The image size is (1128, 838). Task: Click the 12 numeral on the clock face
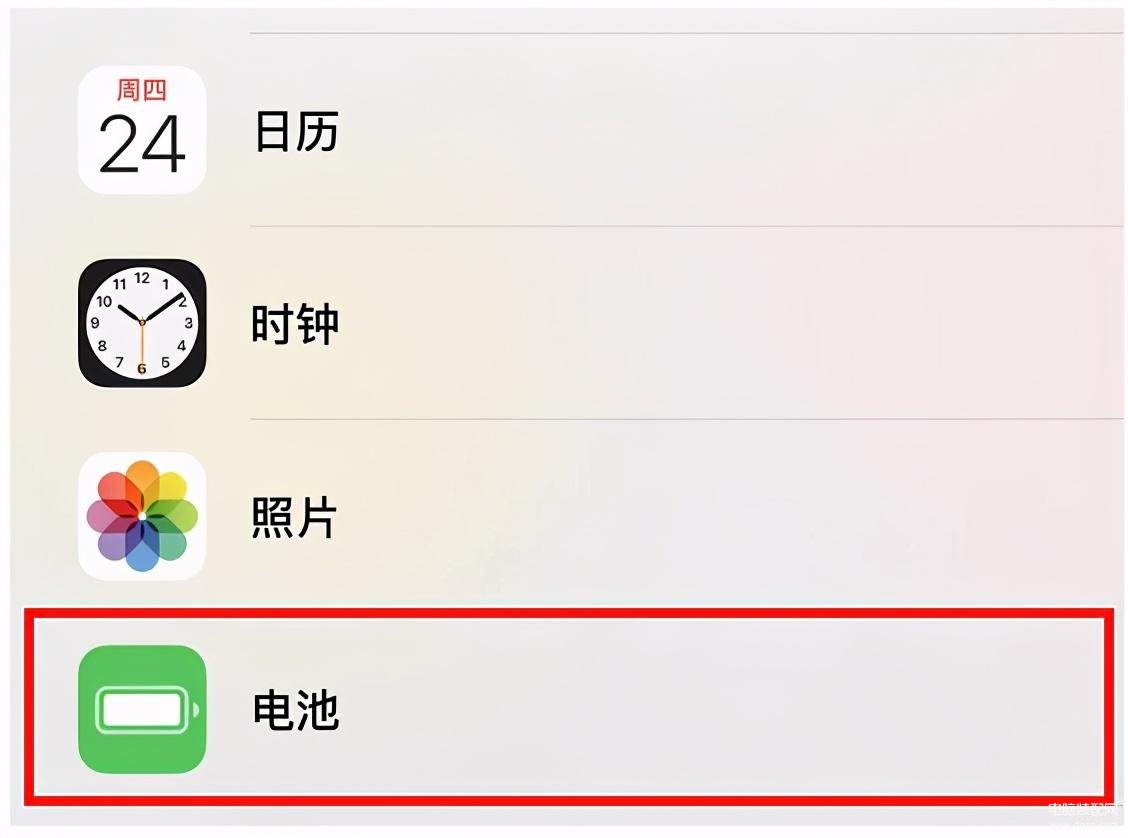[142, 278]
